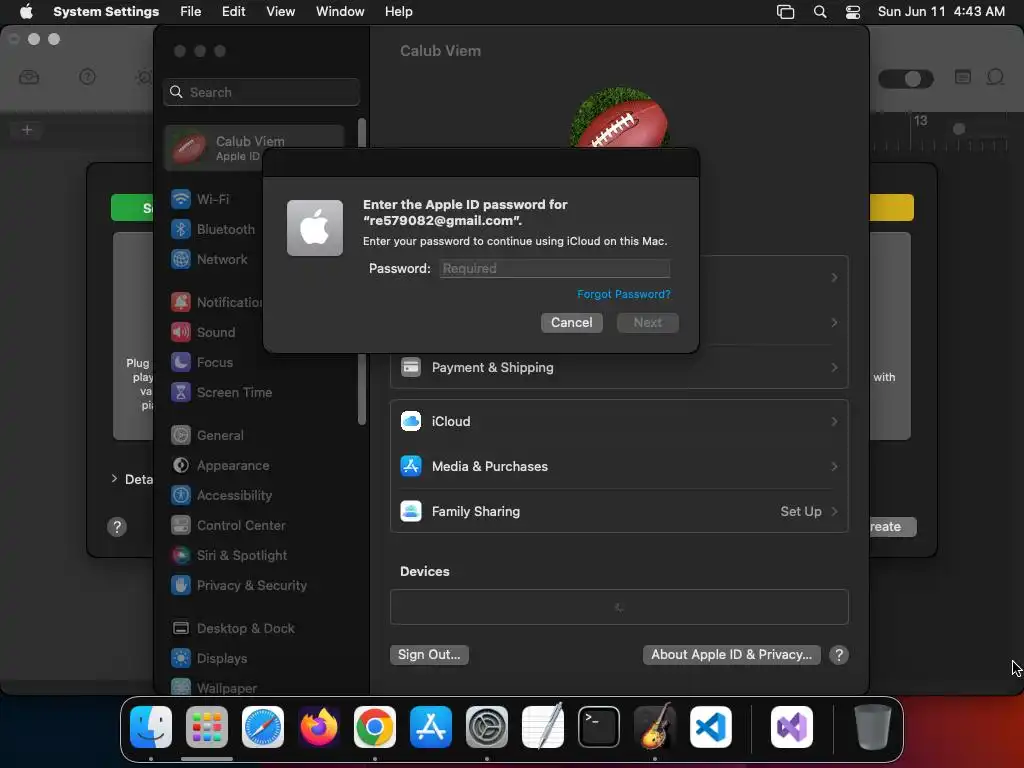
Task: Open Google Chrome in the Dock
Action: (375, 727)
